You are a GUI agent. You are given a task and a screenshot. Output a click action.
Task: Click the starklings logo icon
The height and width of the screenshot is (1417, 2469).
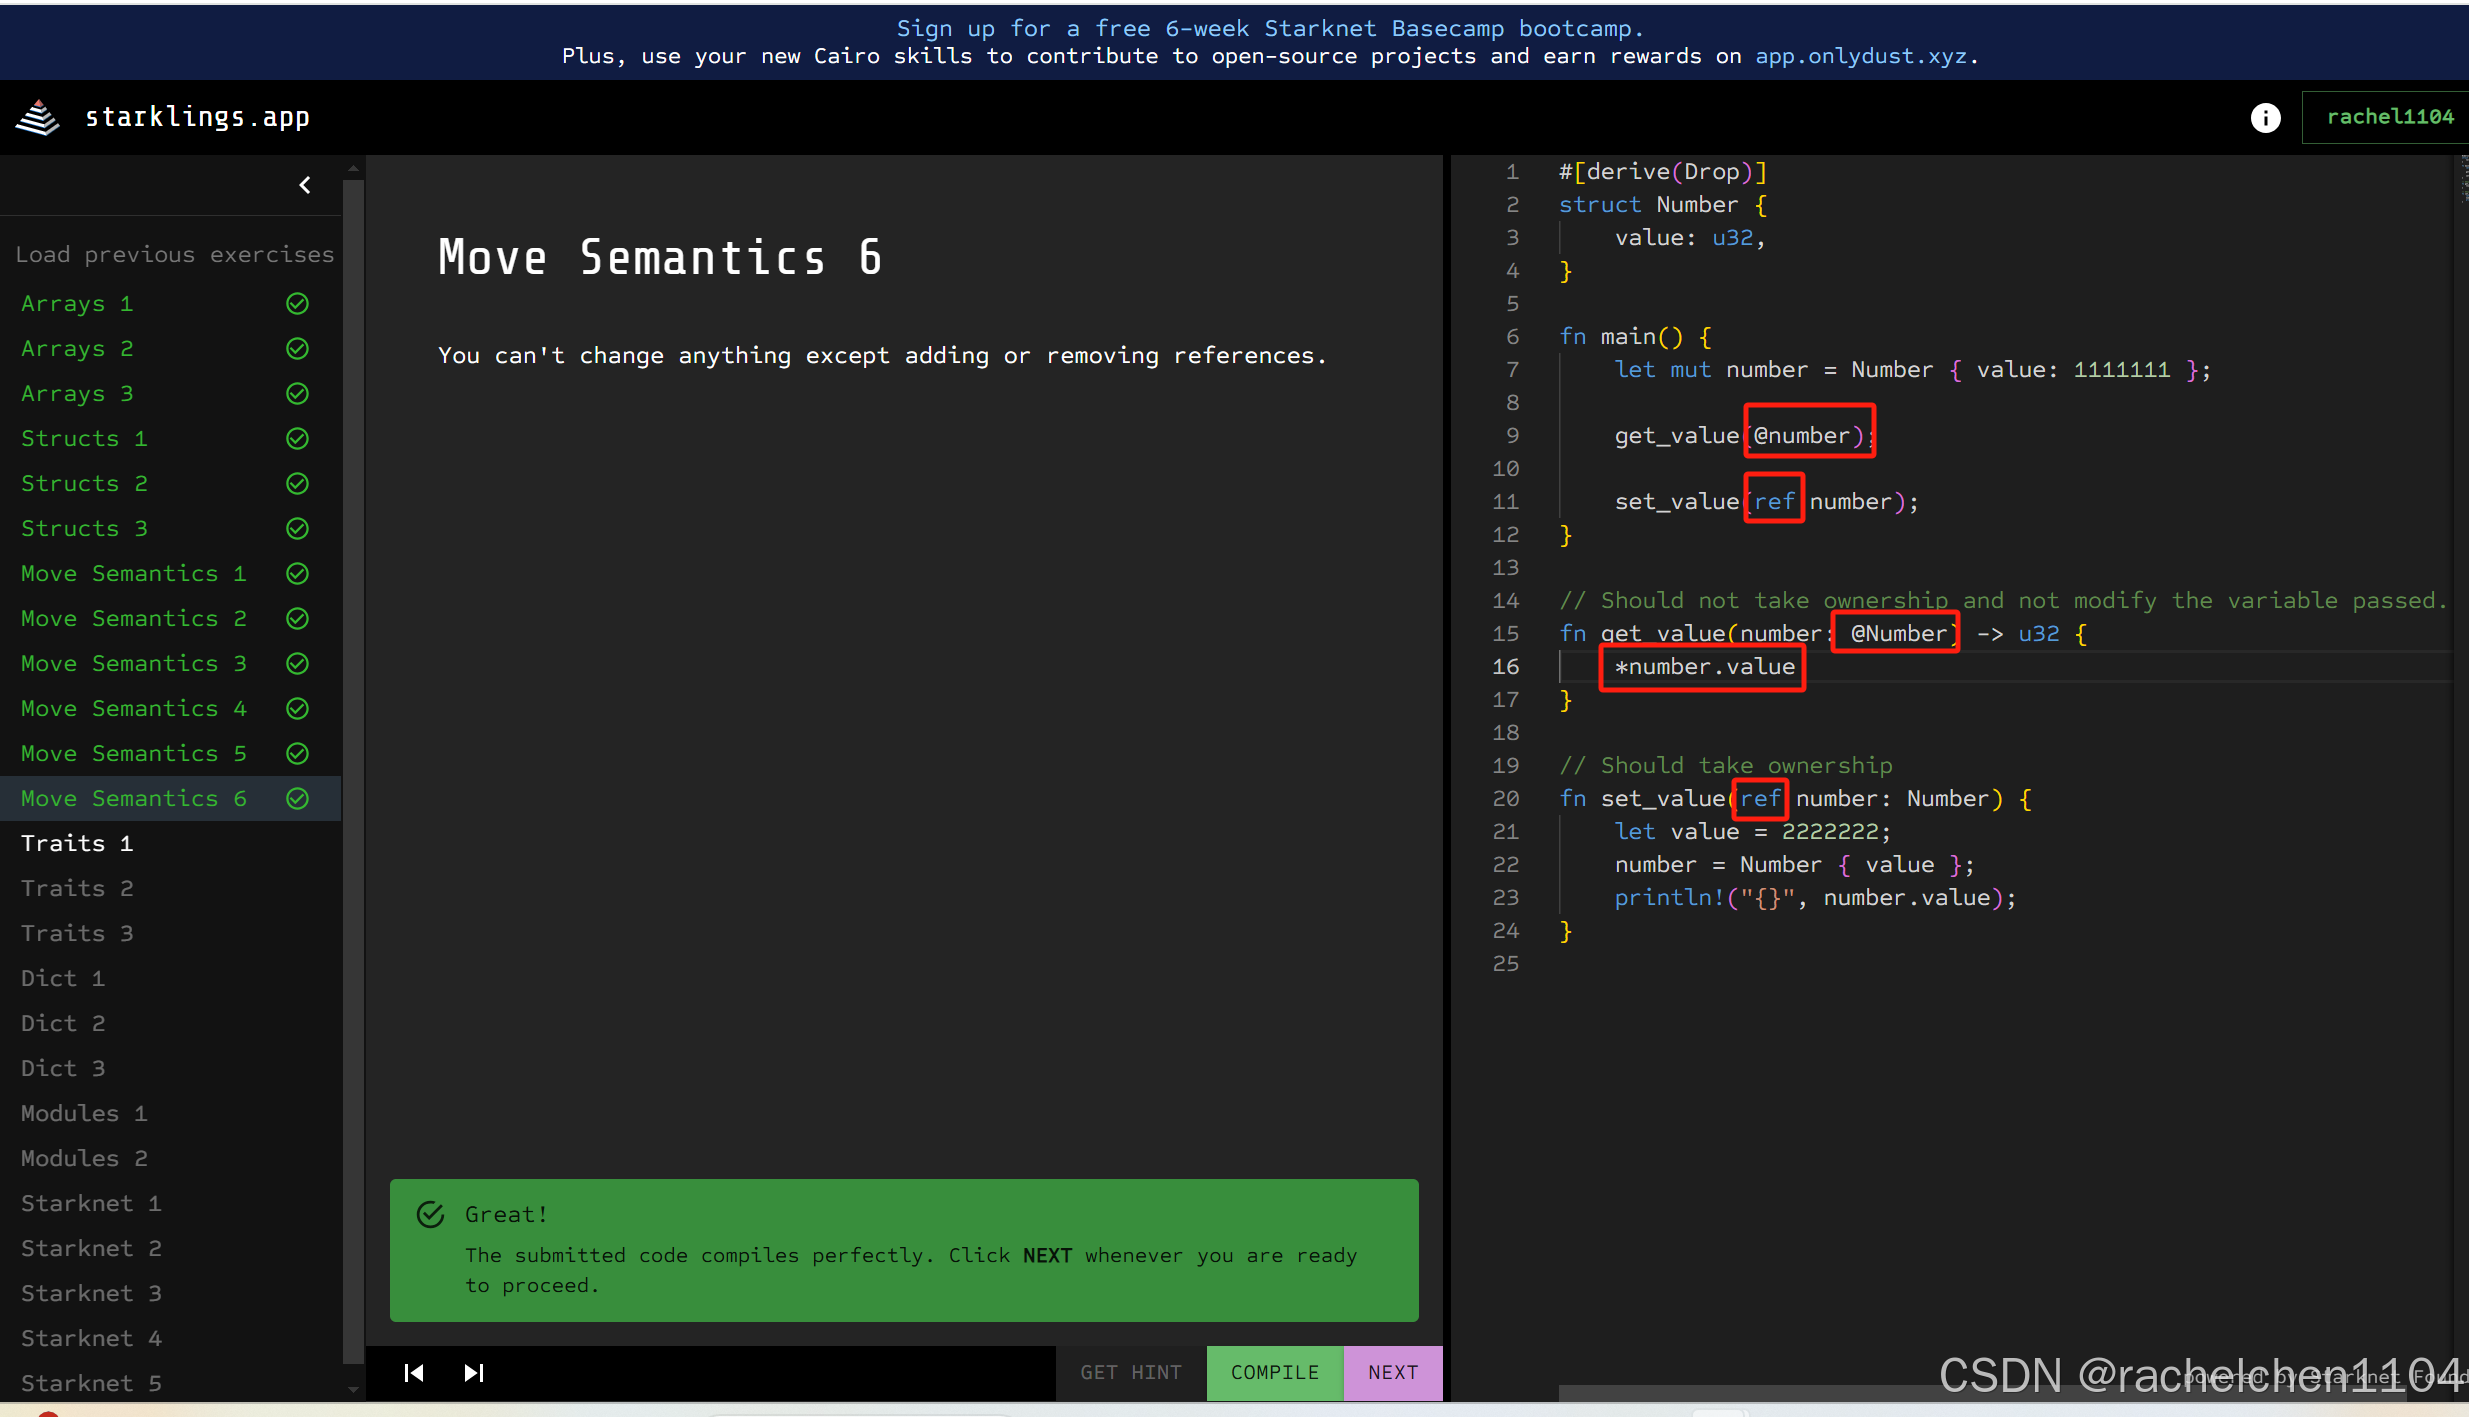tap(38, 117)
